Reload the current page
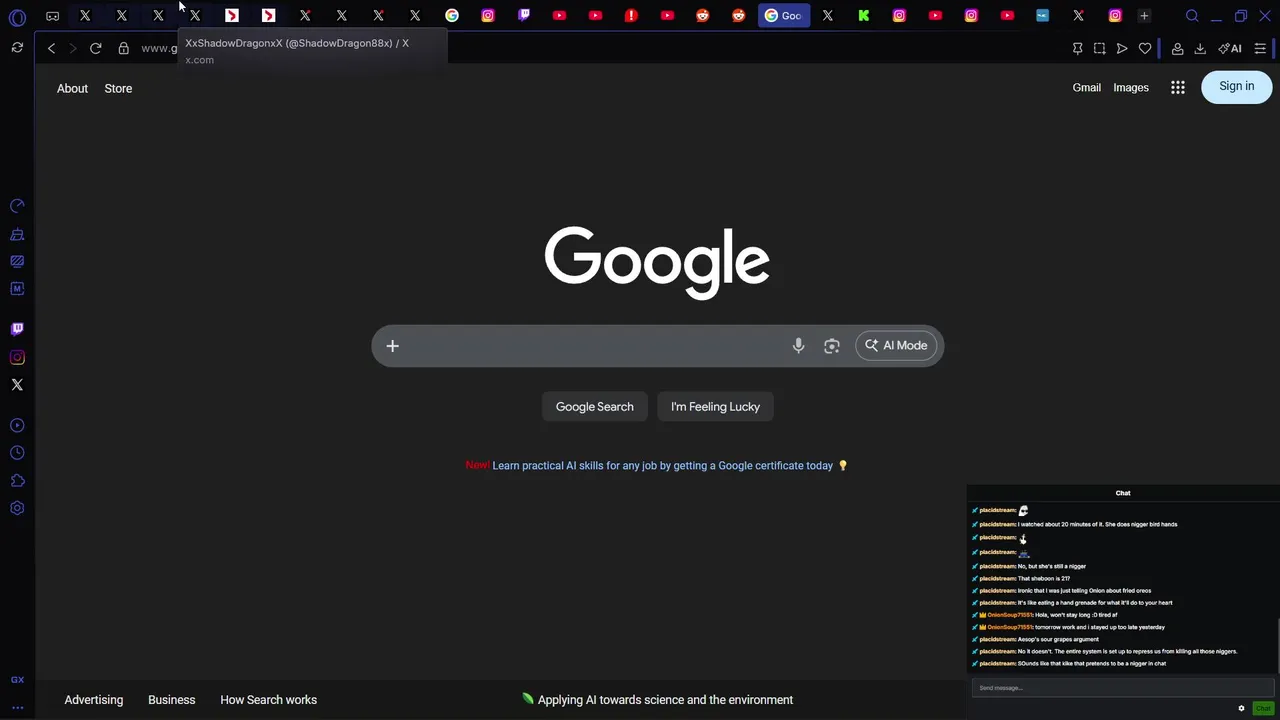The image size is (1280, 720). point(96,48)
